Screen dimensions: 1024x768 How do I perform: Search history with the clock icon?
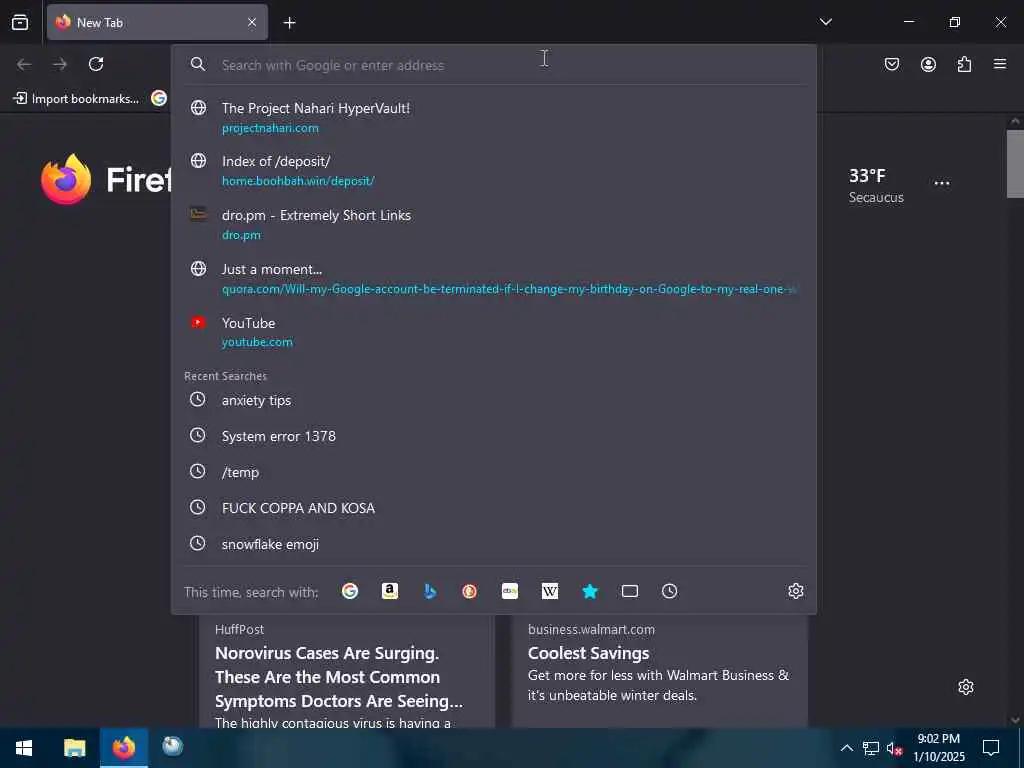669,591
